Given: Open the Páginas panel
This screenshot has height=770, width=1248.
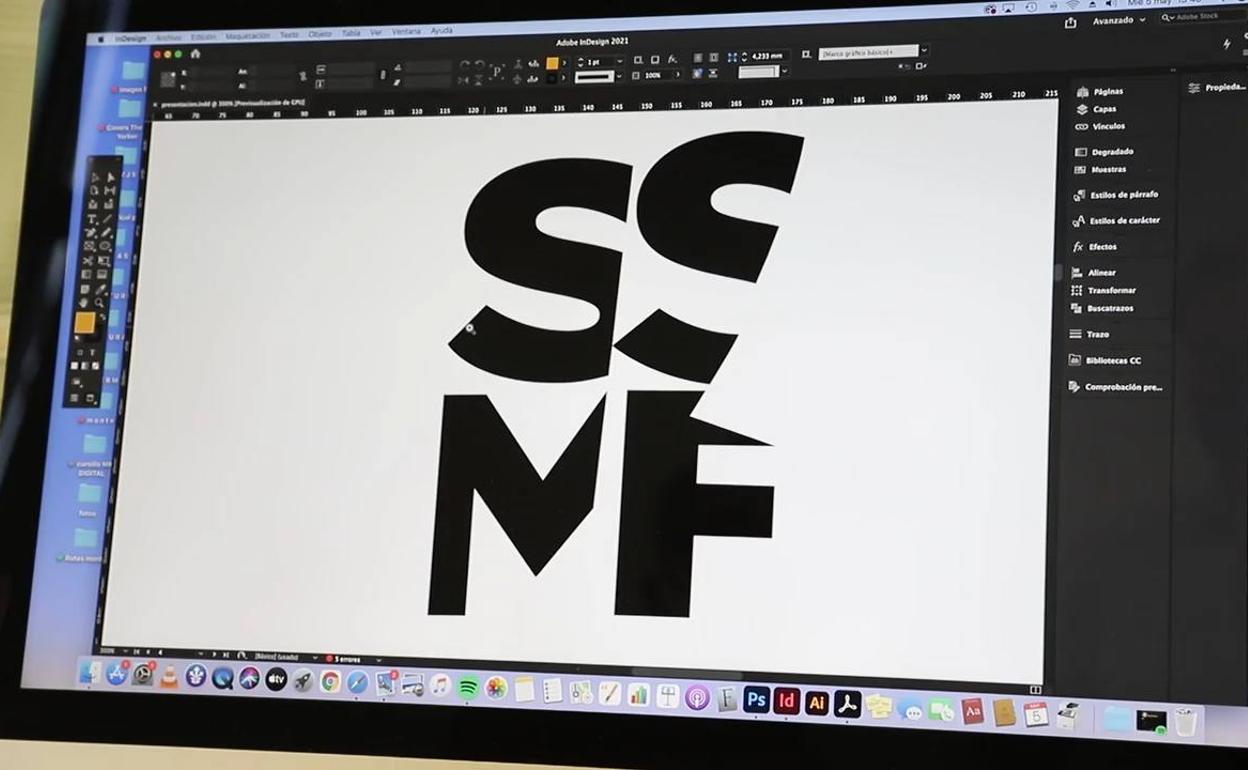Looking at the screenshot, I should (x=1107, y=91).
